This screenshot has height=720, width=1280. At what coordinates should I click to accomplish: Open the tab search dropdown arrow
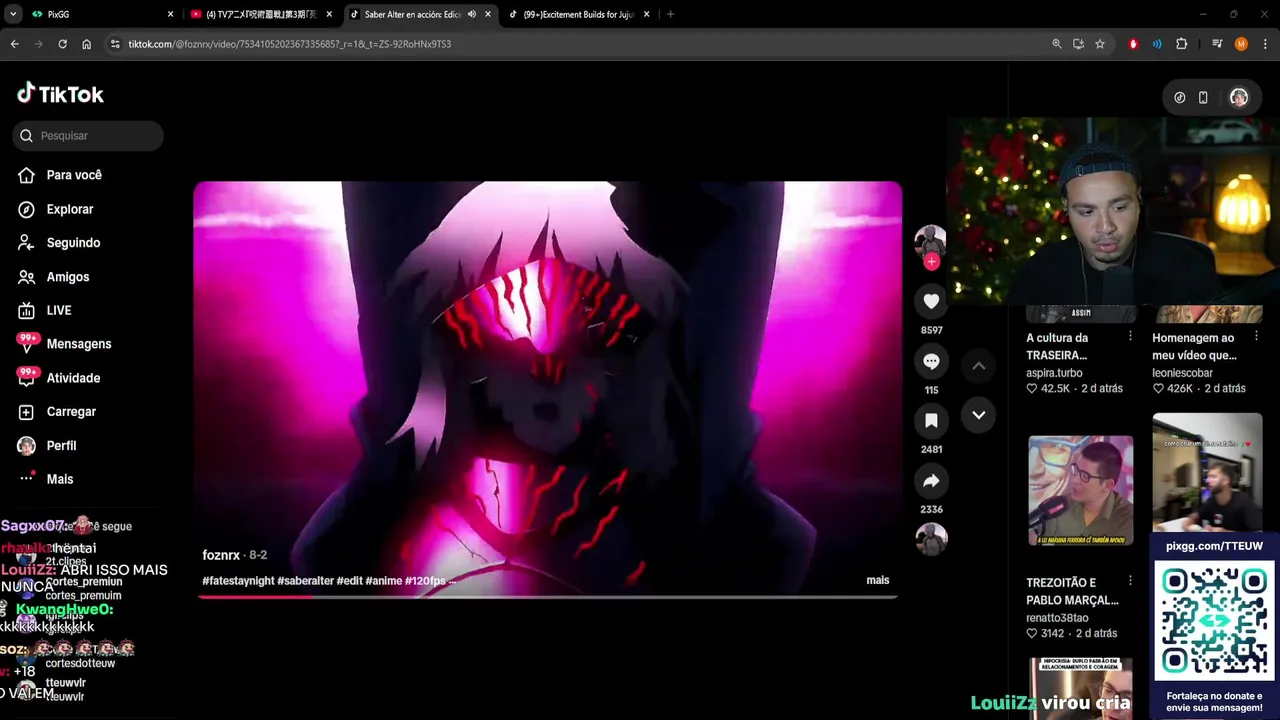(13, 14)
